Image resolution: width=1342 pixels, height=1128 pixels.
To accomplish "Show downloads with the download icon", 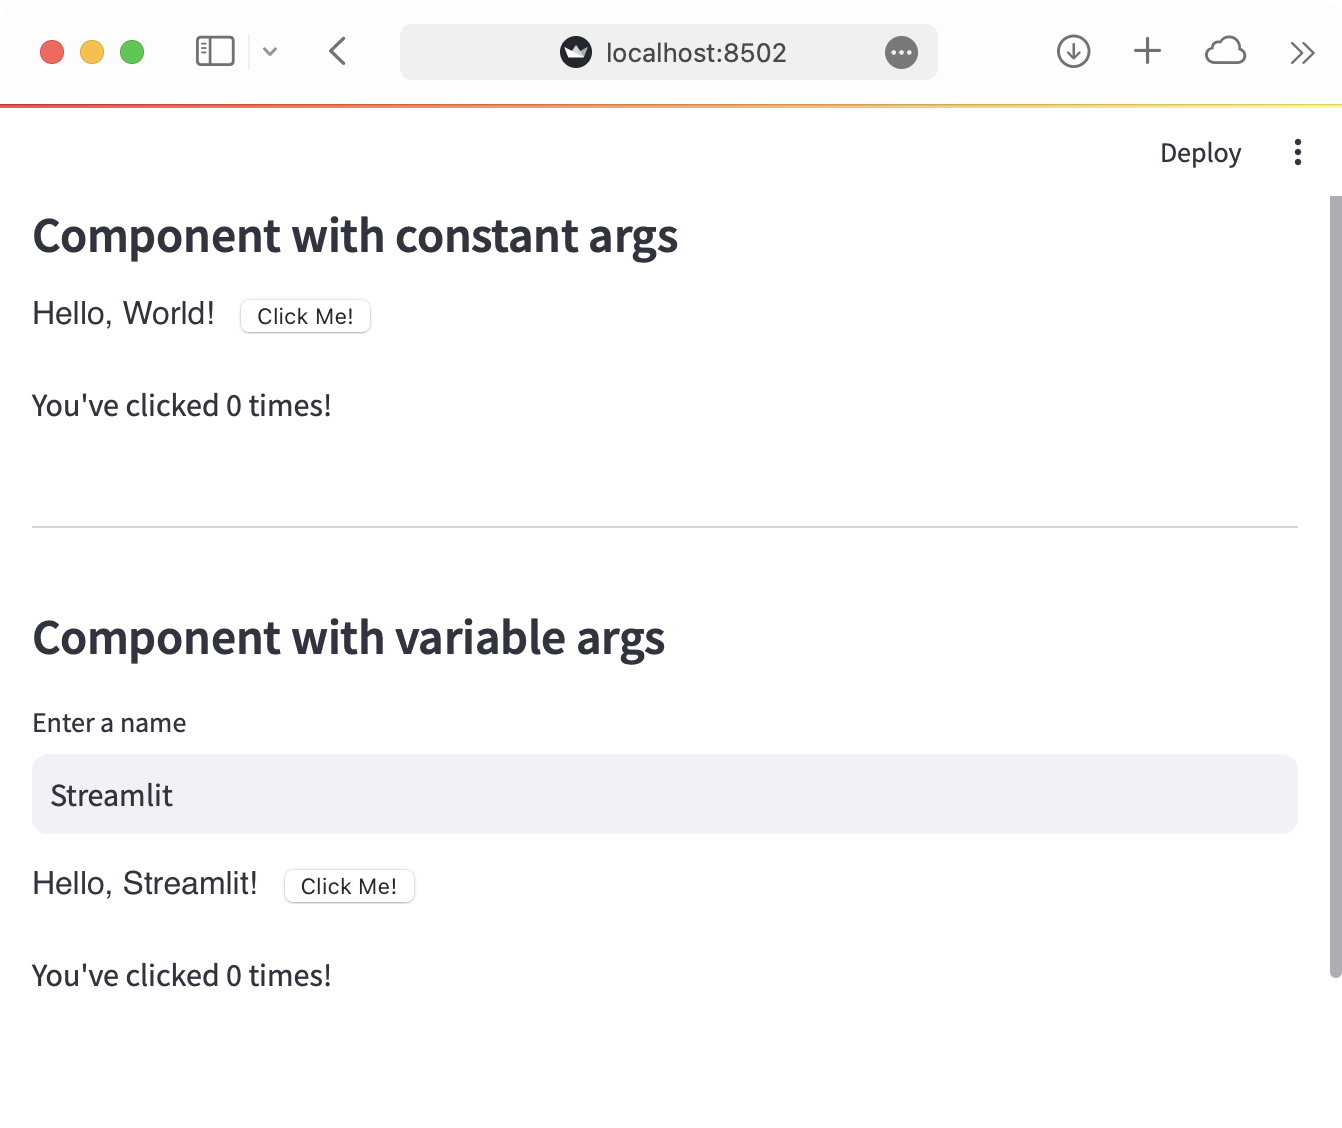I will (x=1073, y=51).
